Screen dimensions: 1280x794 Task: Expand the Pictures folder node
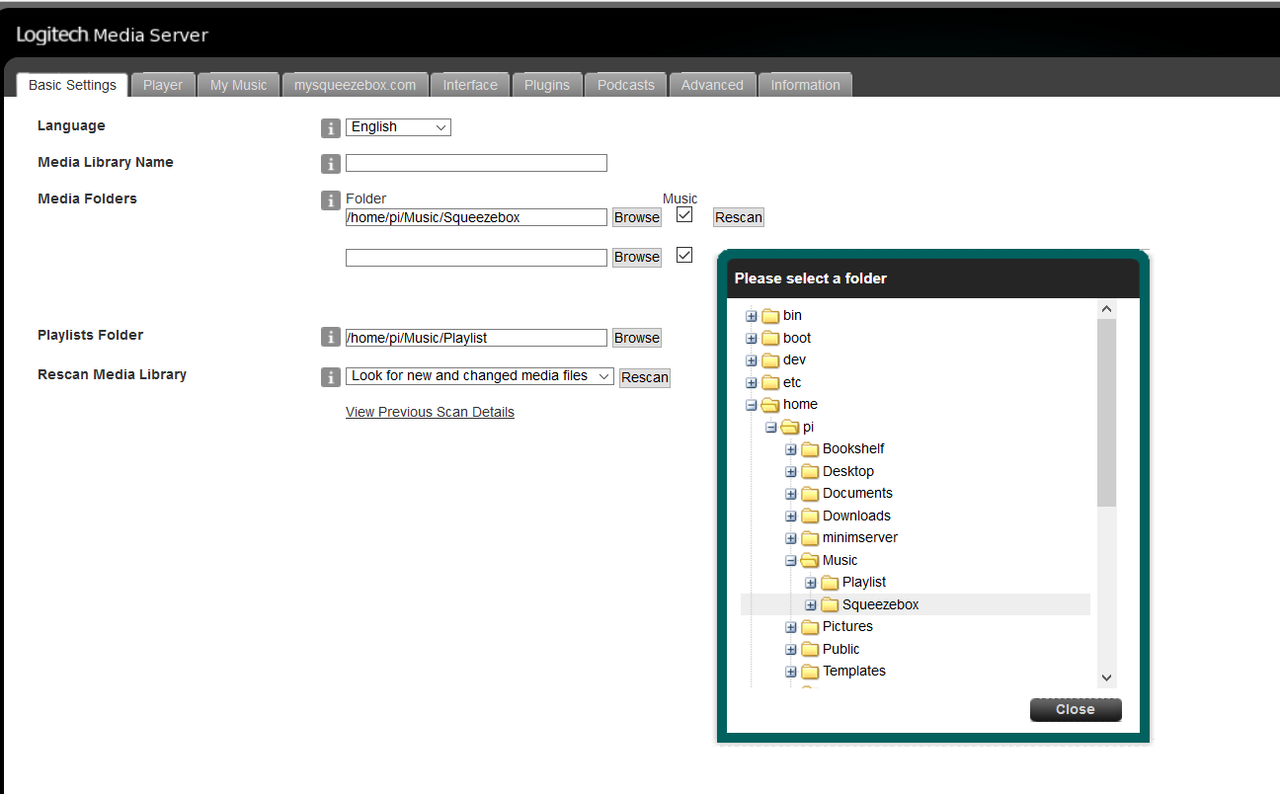[791, 627]
